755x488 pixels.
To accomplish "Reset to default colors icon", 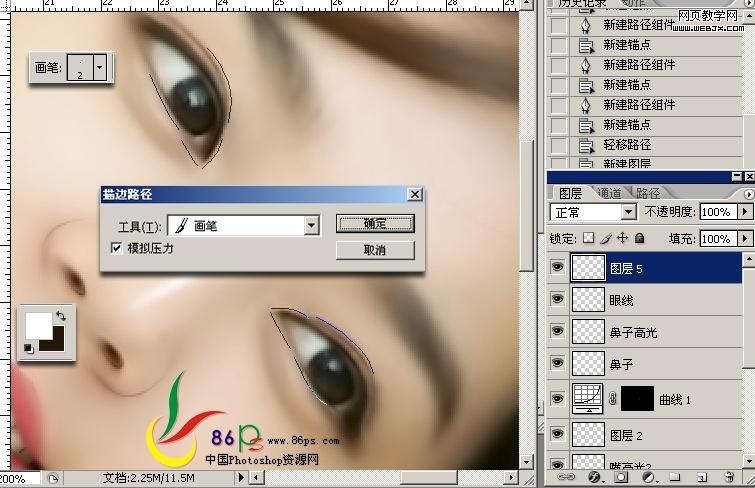I will point(27,347).
